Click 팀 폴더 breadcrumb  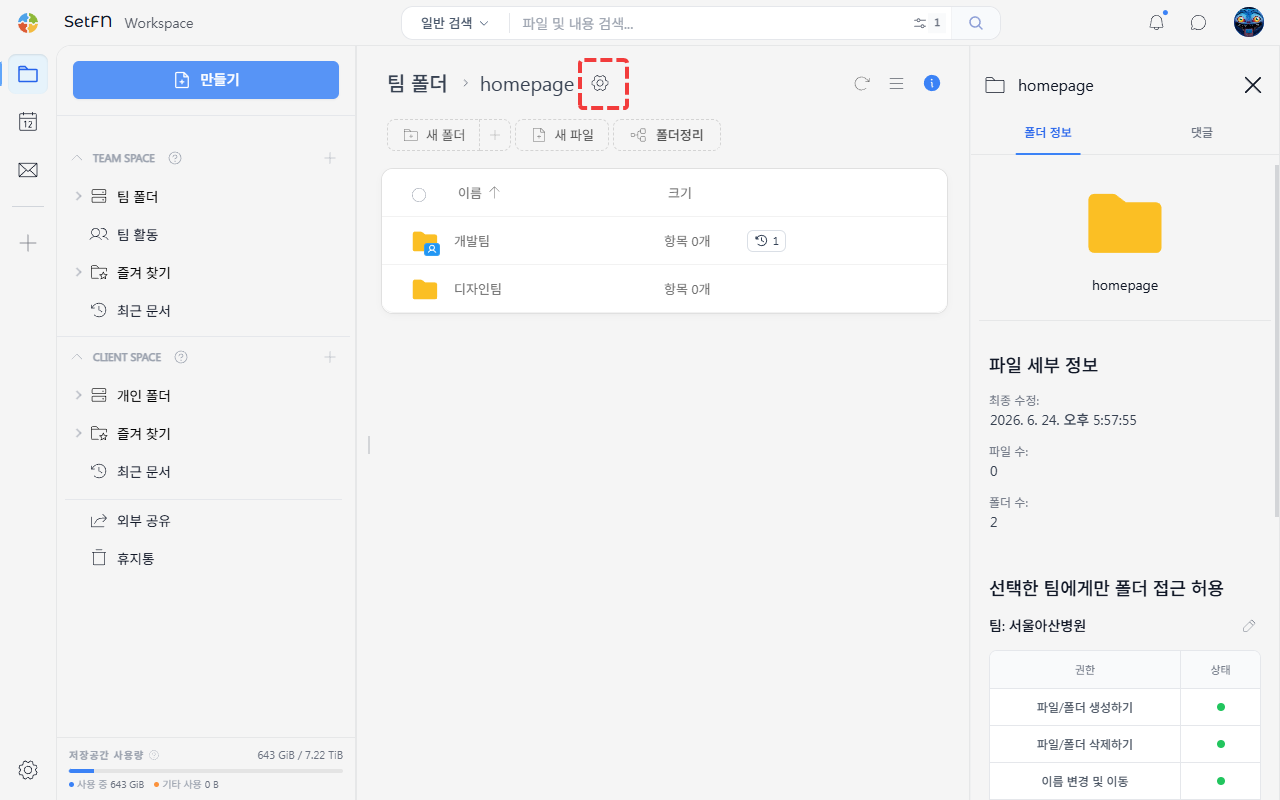pyautogui.click(x=417, y=84)
